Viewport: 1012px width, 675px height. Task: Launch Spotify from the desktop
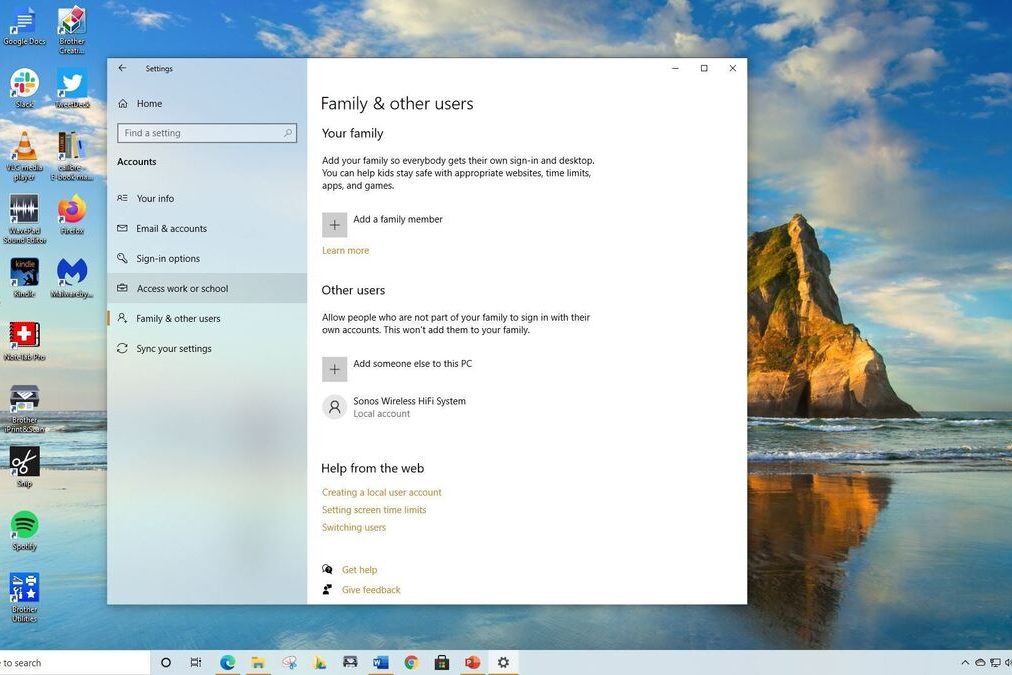coord(25,526)
